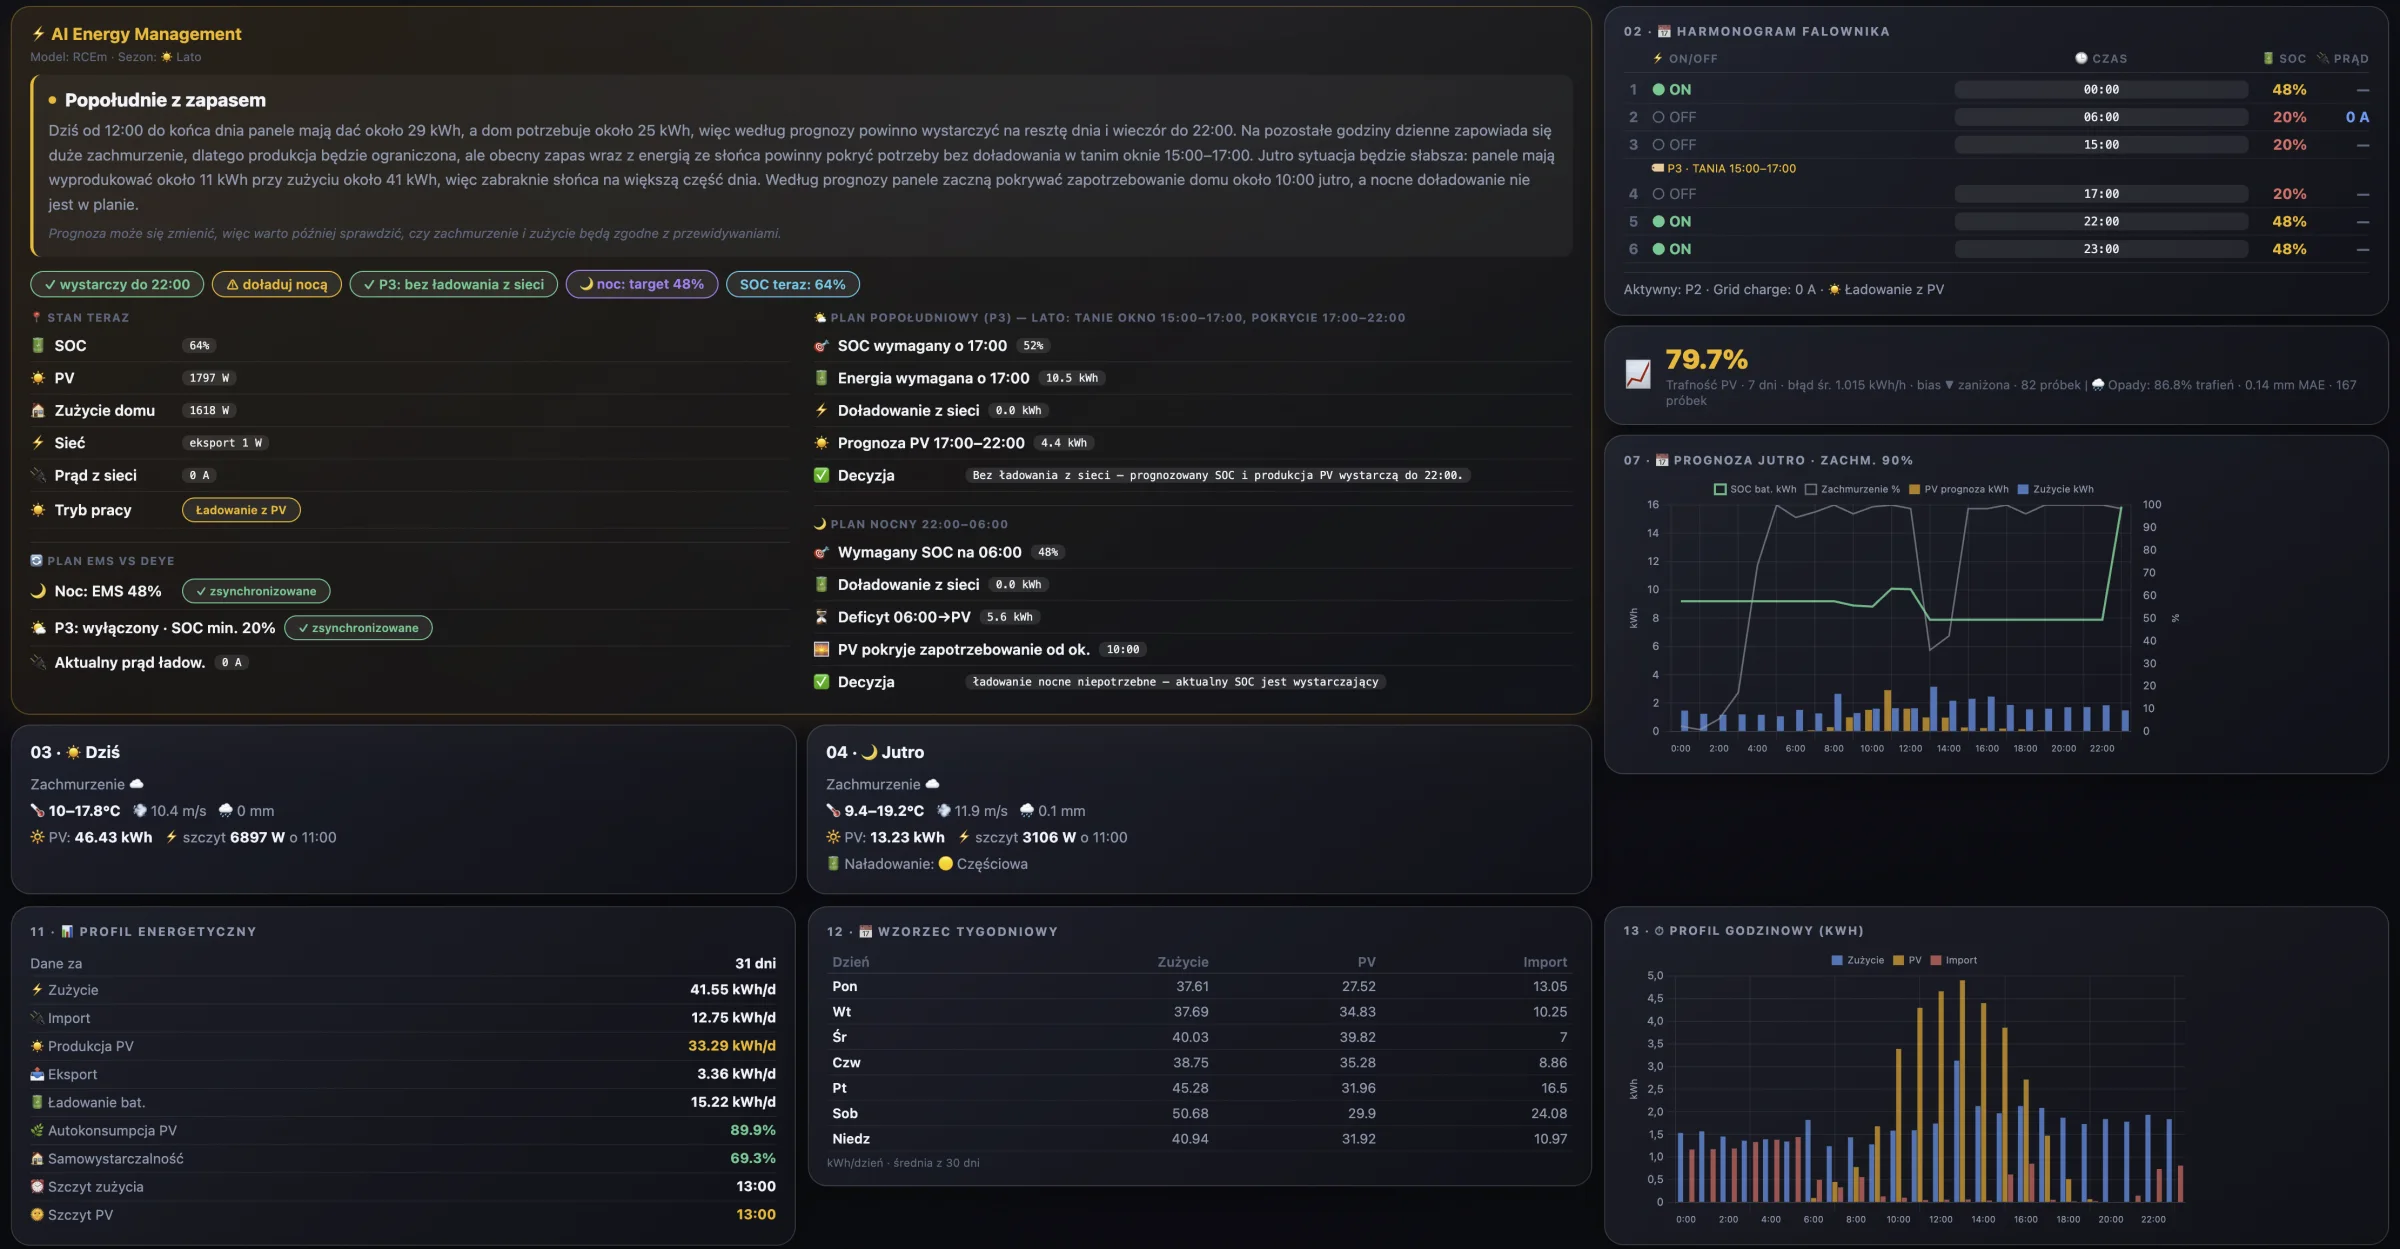The height and width of the screenshot is (1249, 2400).
Task: Click the 'Import' column header in weekly table
Action: 1545,962
